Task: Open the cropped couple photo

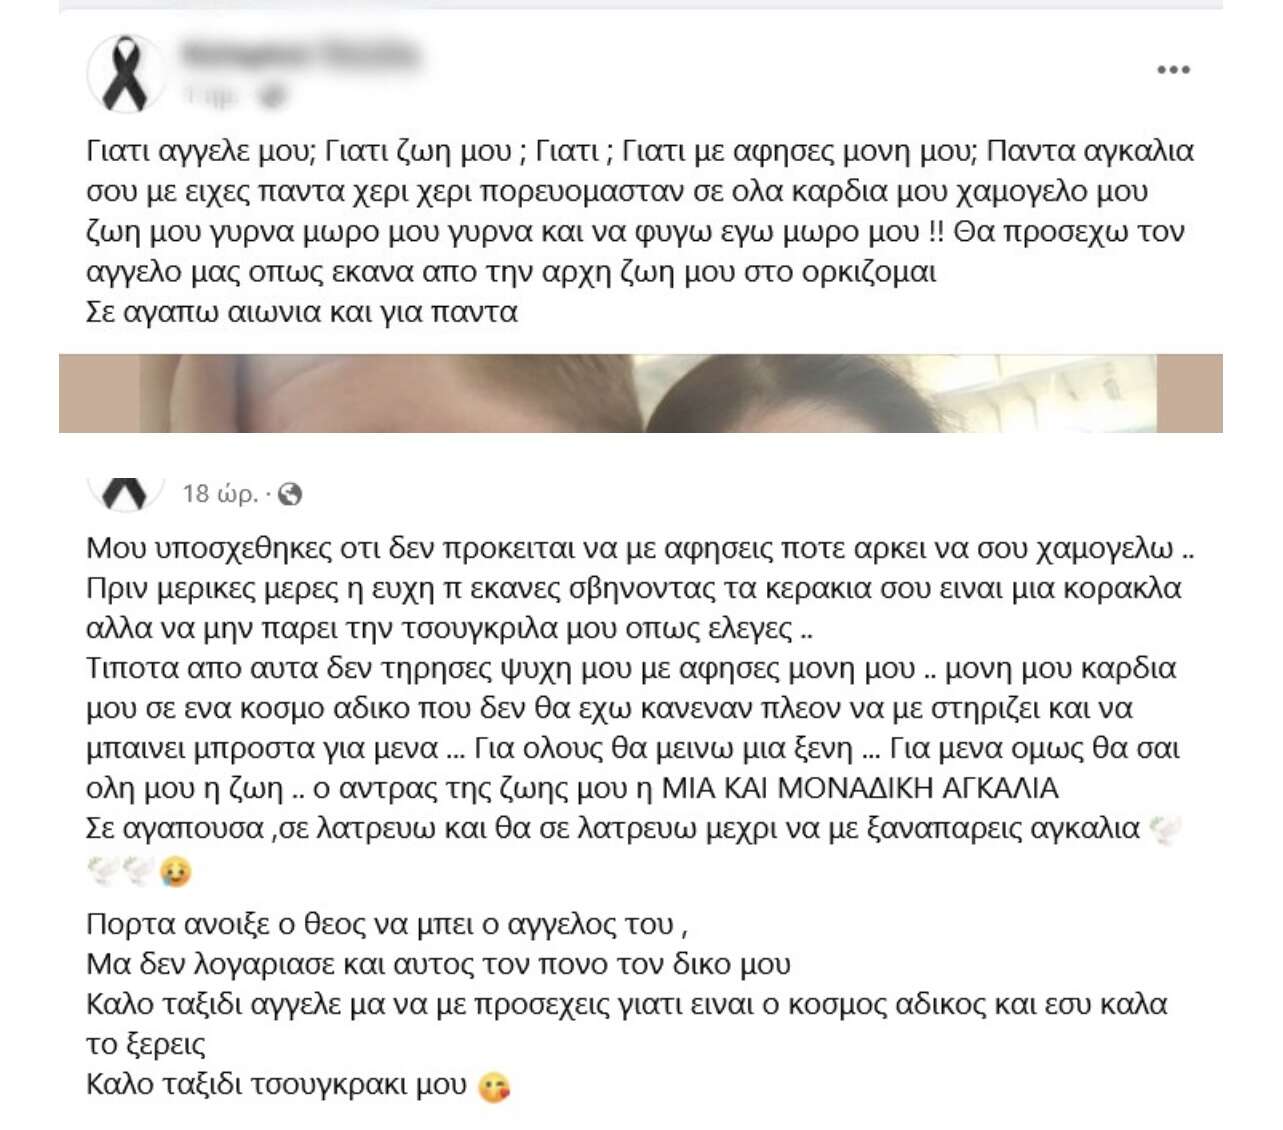Action: point(640,393)
